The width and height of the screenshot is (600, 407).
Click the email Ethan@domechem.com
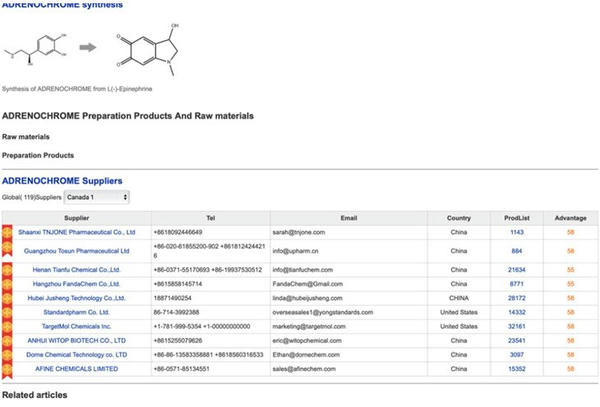306,355
